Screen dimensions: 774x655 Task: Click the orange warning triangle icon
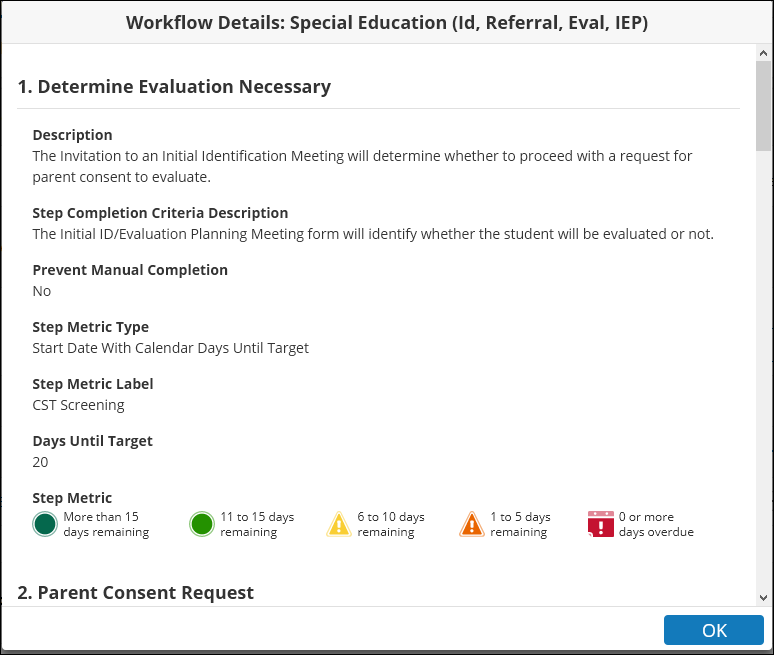pos(472,524)
